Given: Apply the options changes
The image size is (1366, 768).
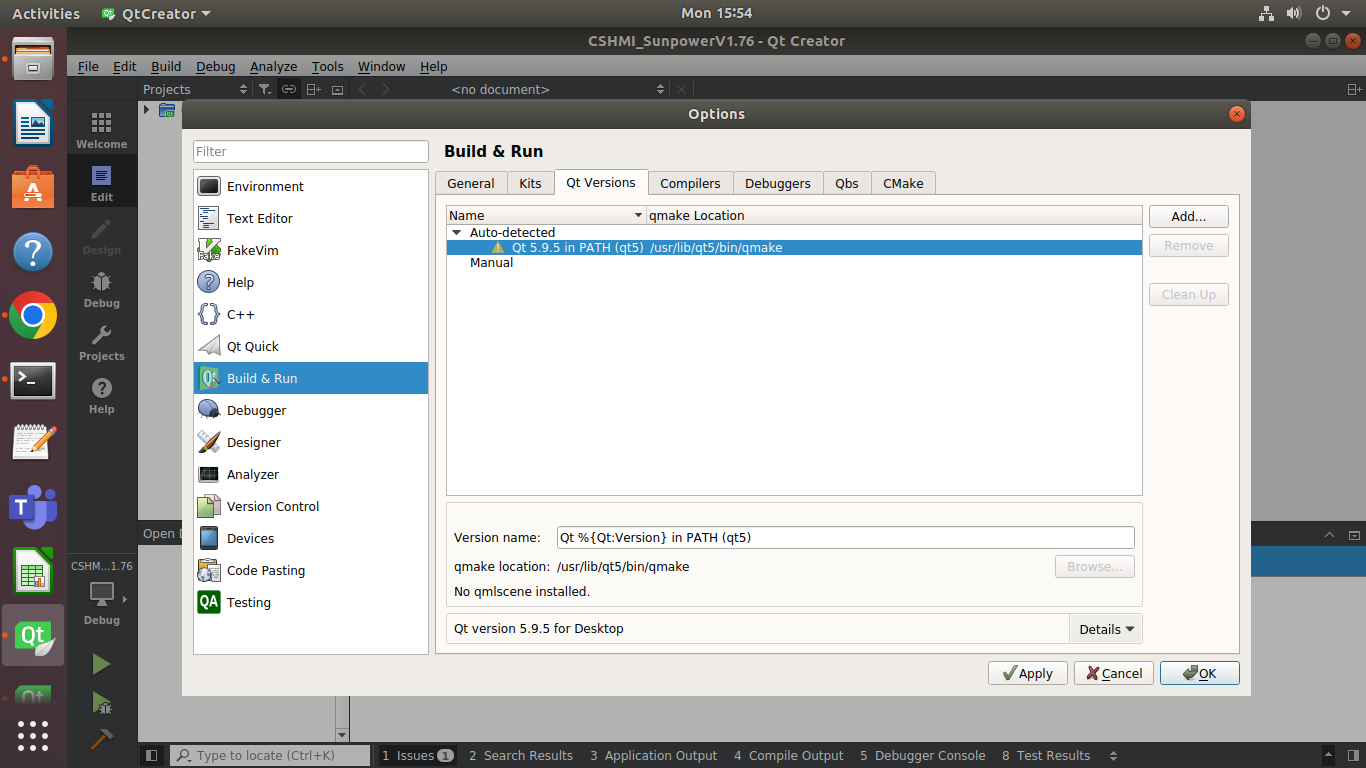Looking at the screenshot, I should tap(1027, 673).
